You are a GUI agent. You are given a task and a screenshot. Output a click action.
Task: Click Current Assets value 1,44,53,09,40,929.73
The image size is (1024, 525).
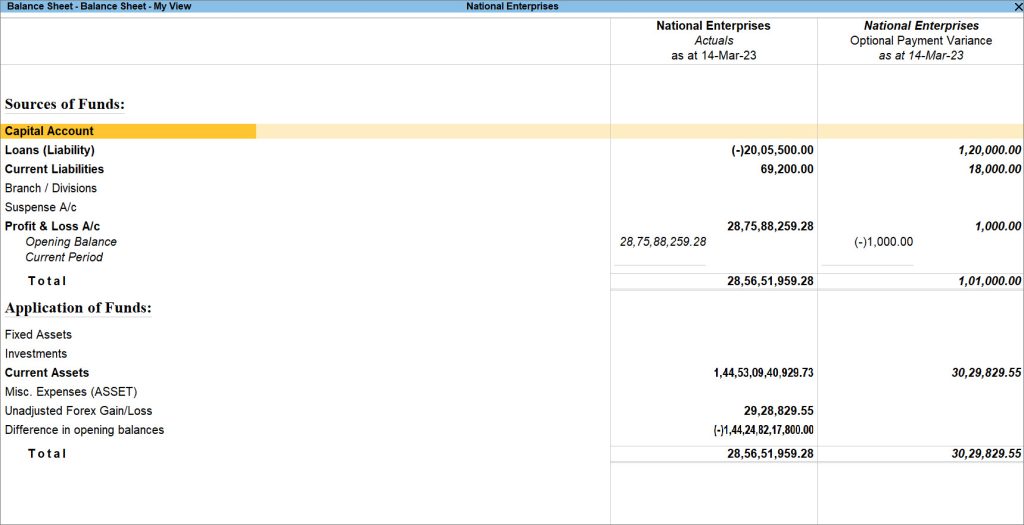(x=763, y=373)
